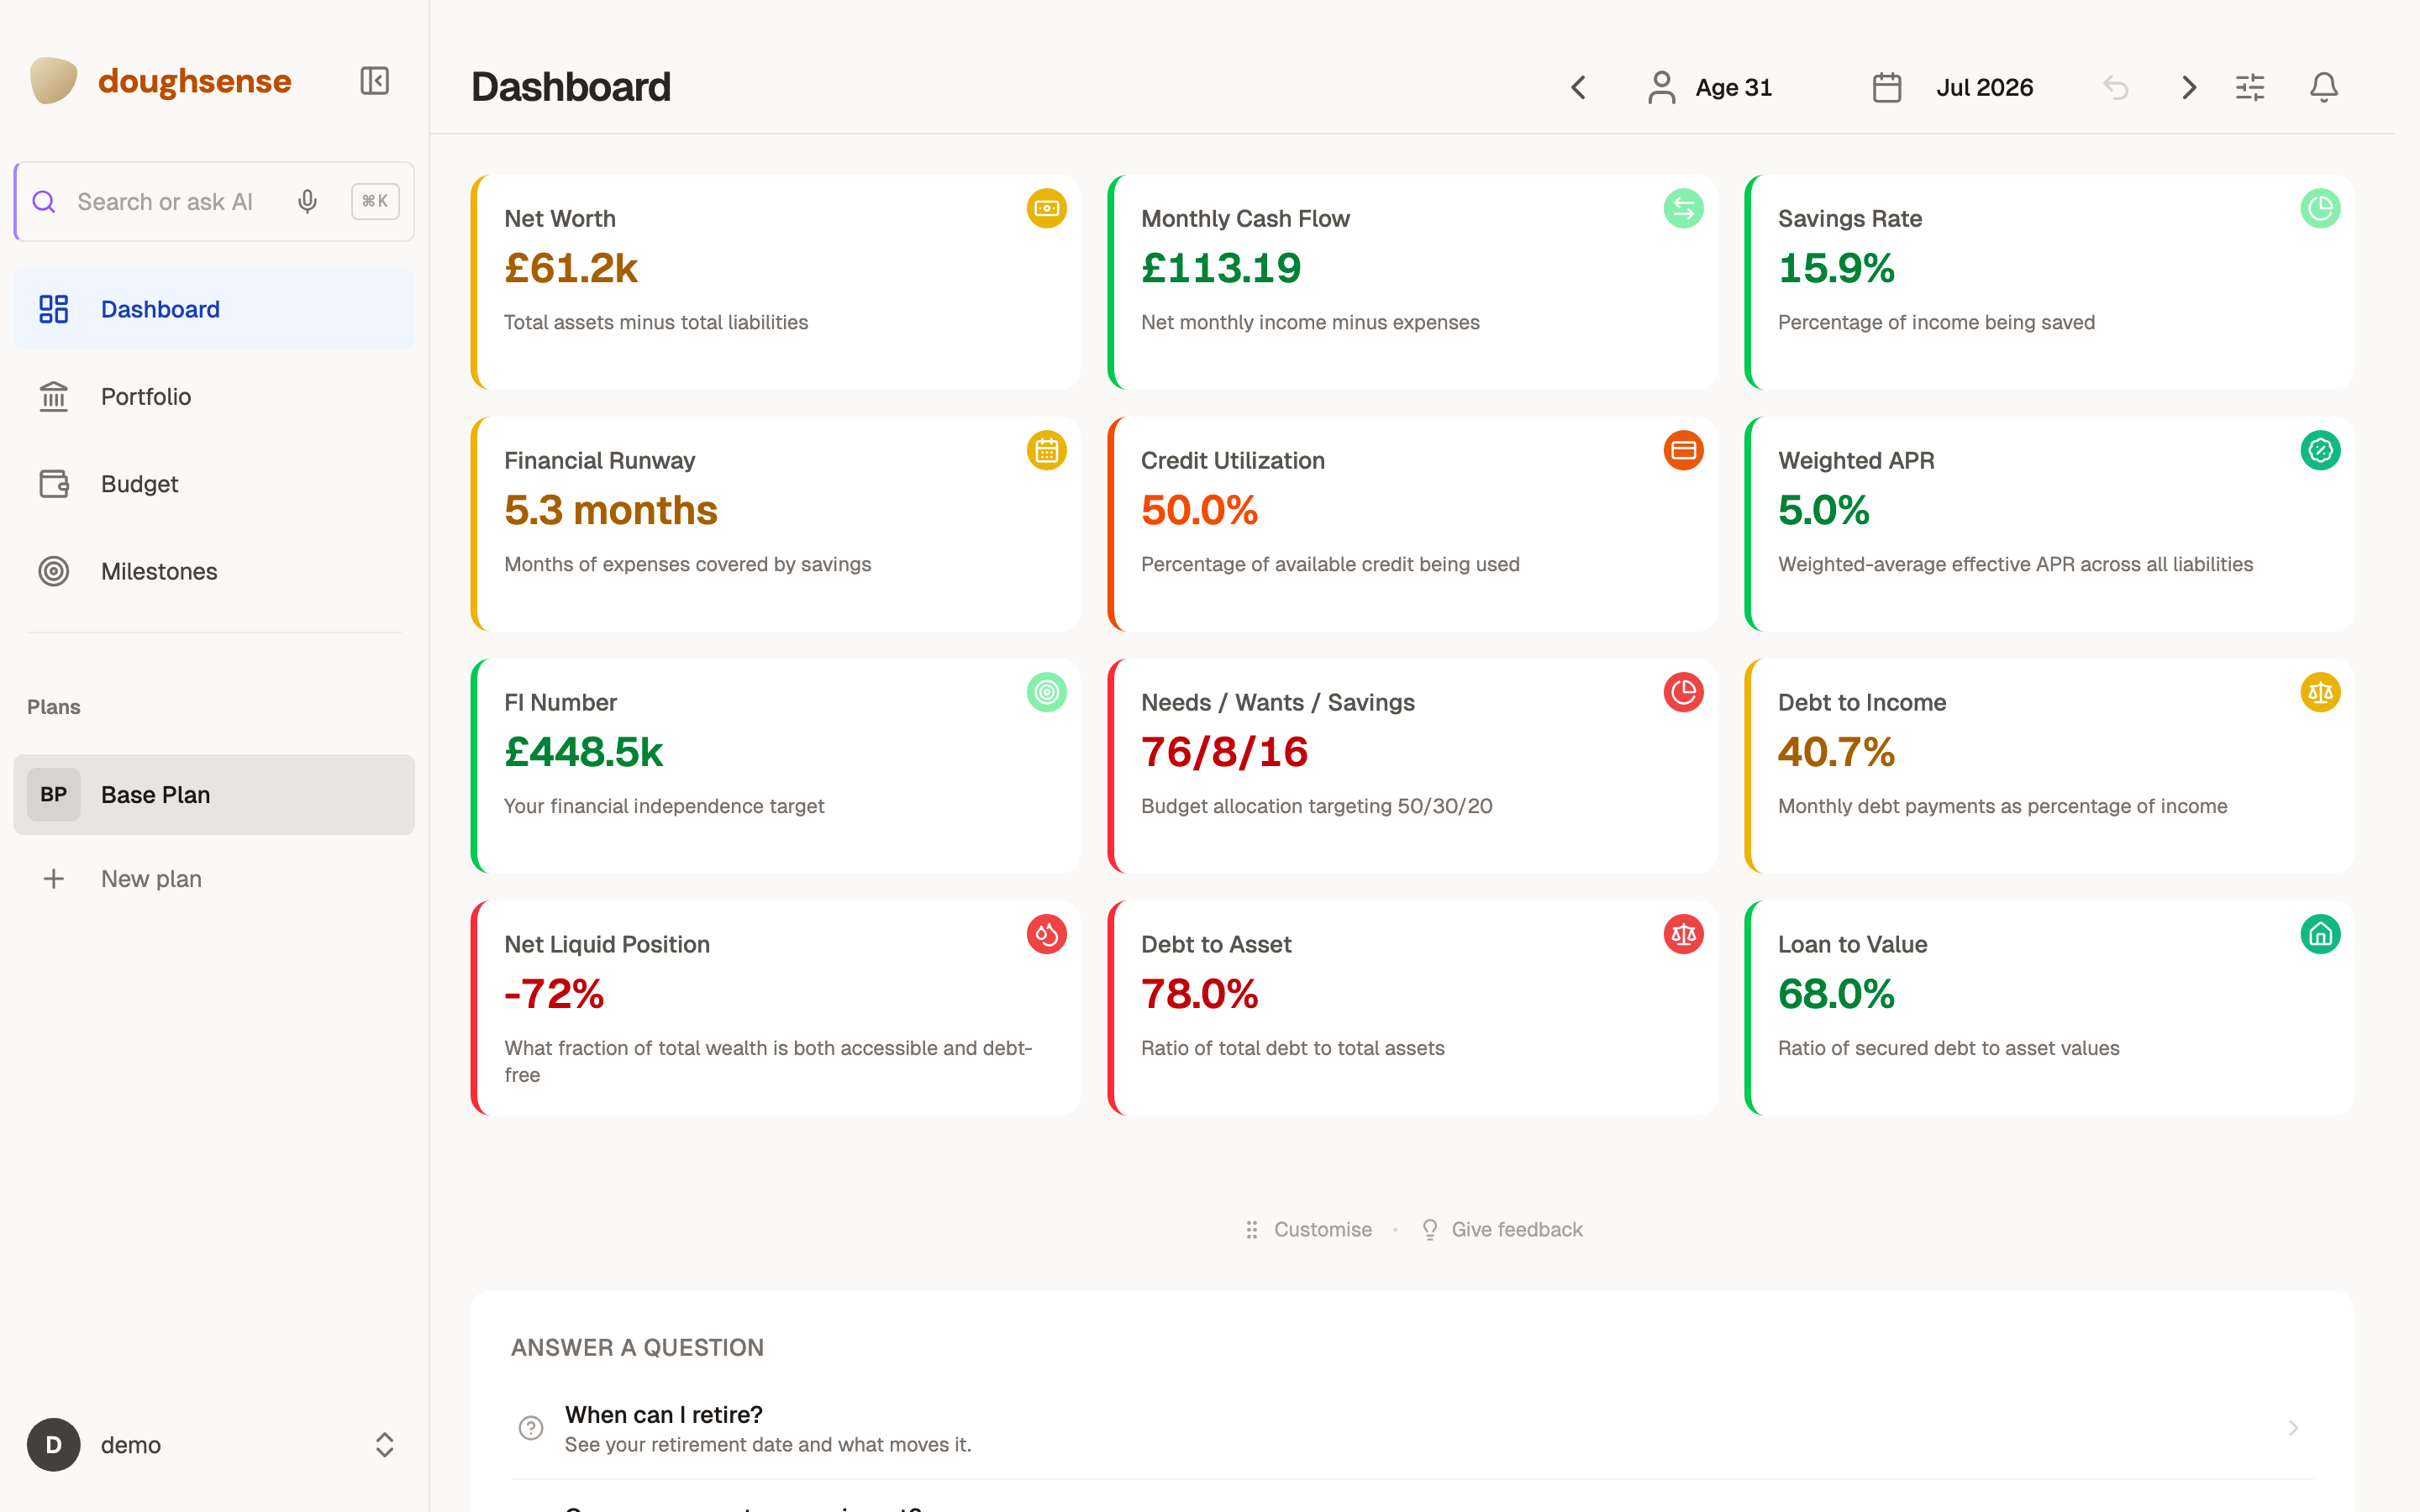Click the Savings Rate pie icon
Image resolution: width=2420 pixels, height=1512 pixels.
[2321, 209]
